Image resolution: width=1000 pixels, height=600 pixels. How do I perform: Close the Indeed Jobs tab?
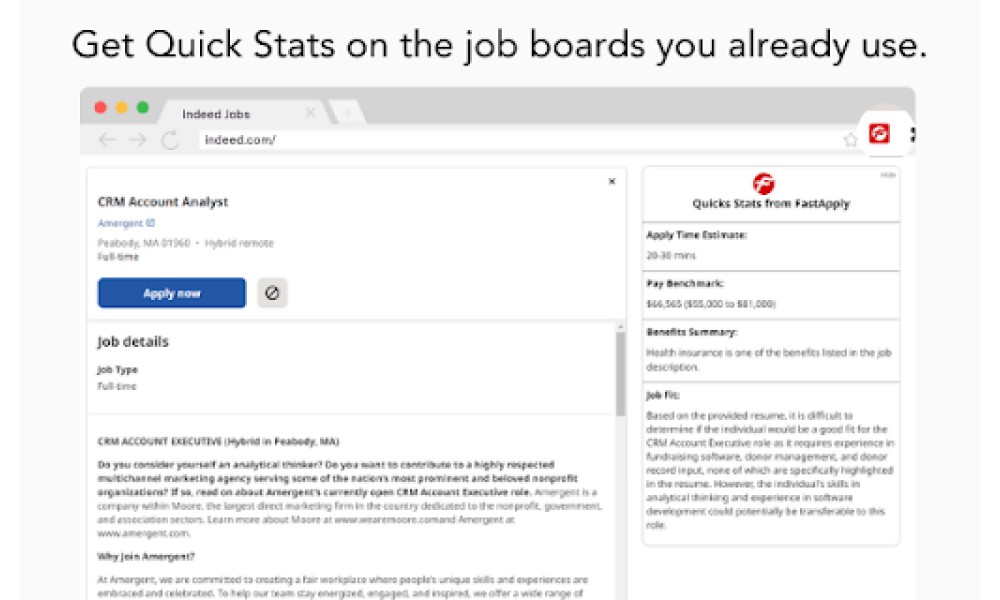tap(310, 113)
